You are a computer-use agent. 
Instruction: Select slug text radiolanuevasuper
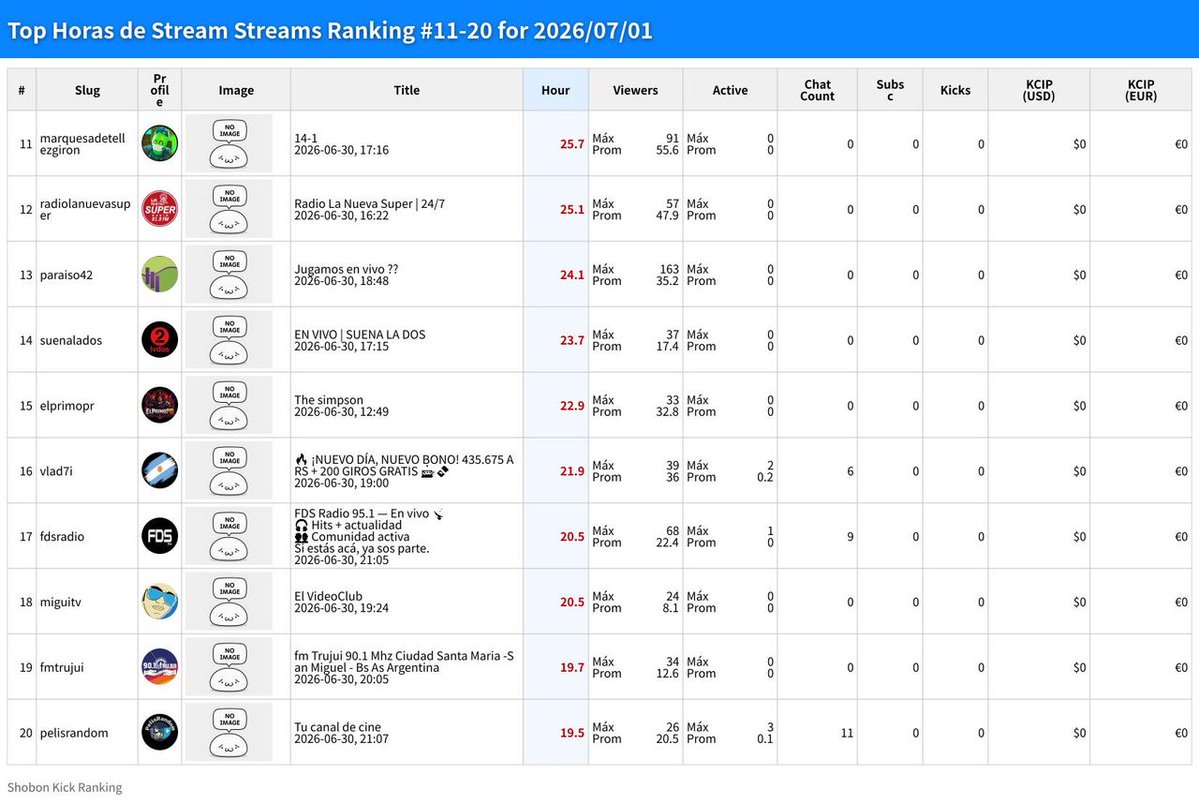tap(85, 210)
